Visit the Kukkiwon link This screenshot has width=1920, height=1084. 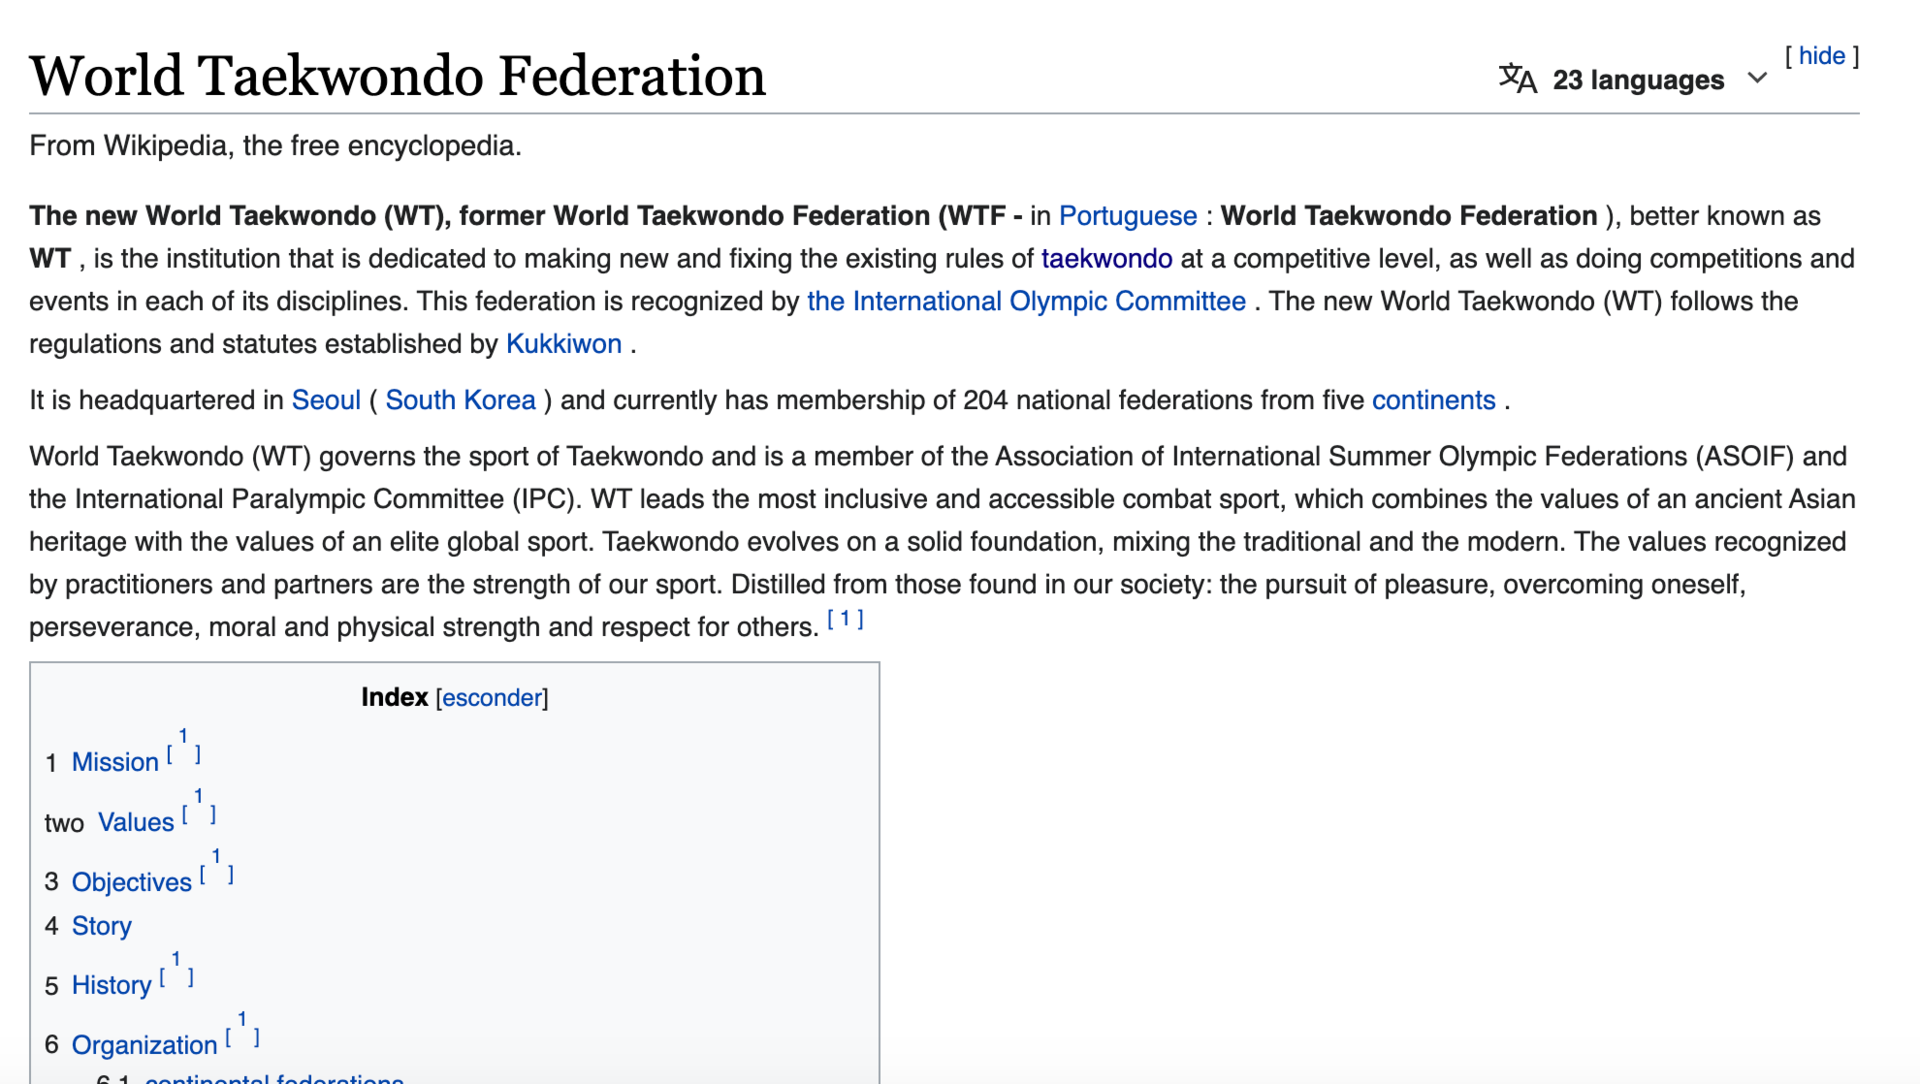[563, 344]
